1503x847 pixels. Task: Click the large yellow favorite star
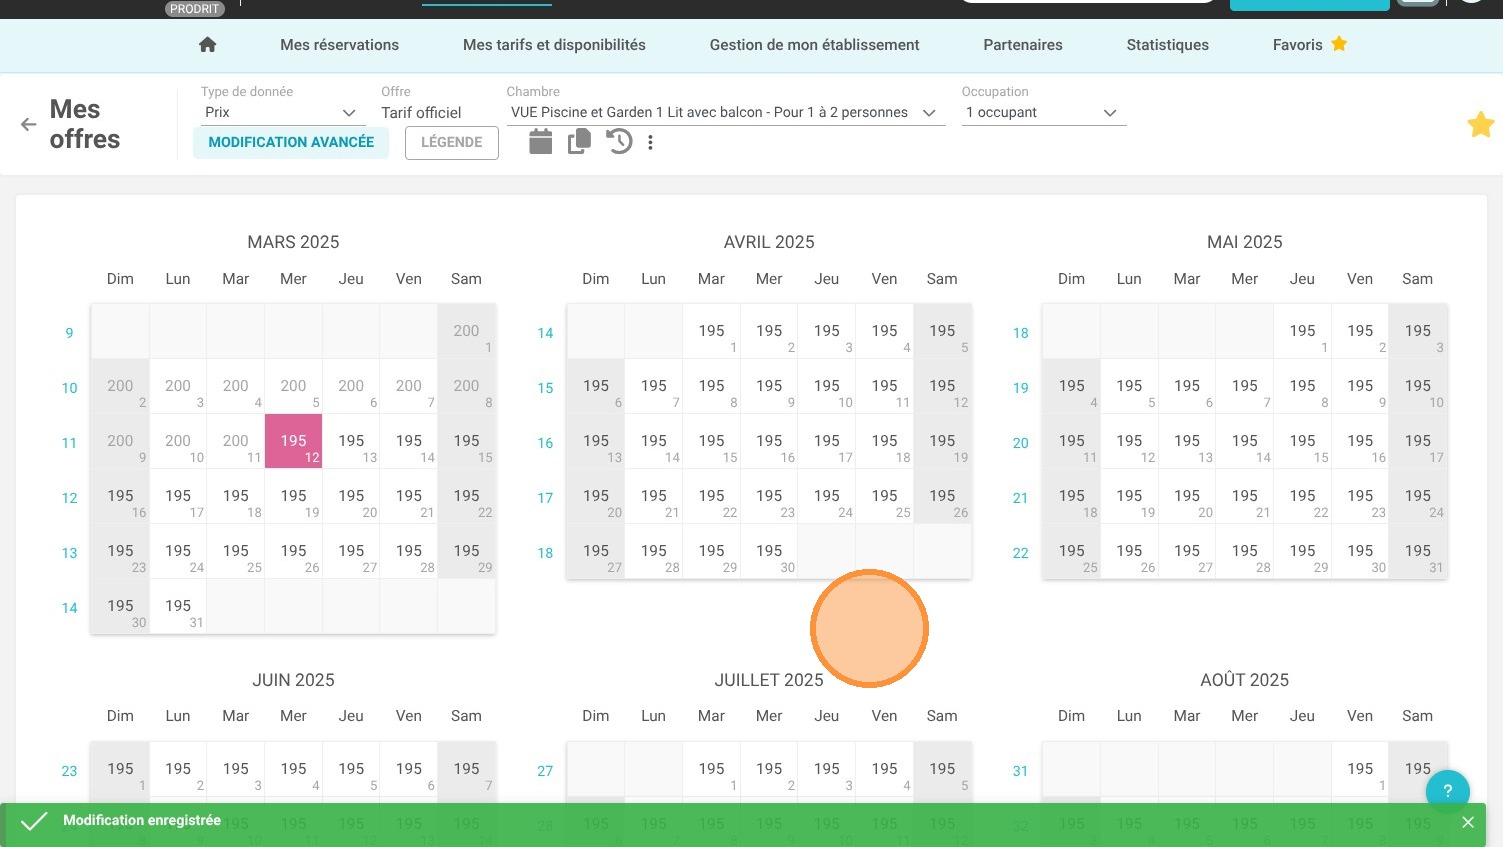coord(1480,125)
